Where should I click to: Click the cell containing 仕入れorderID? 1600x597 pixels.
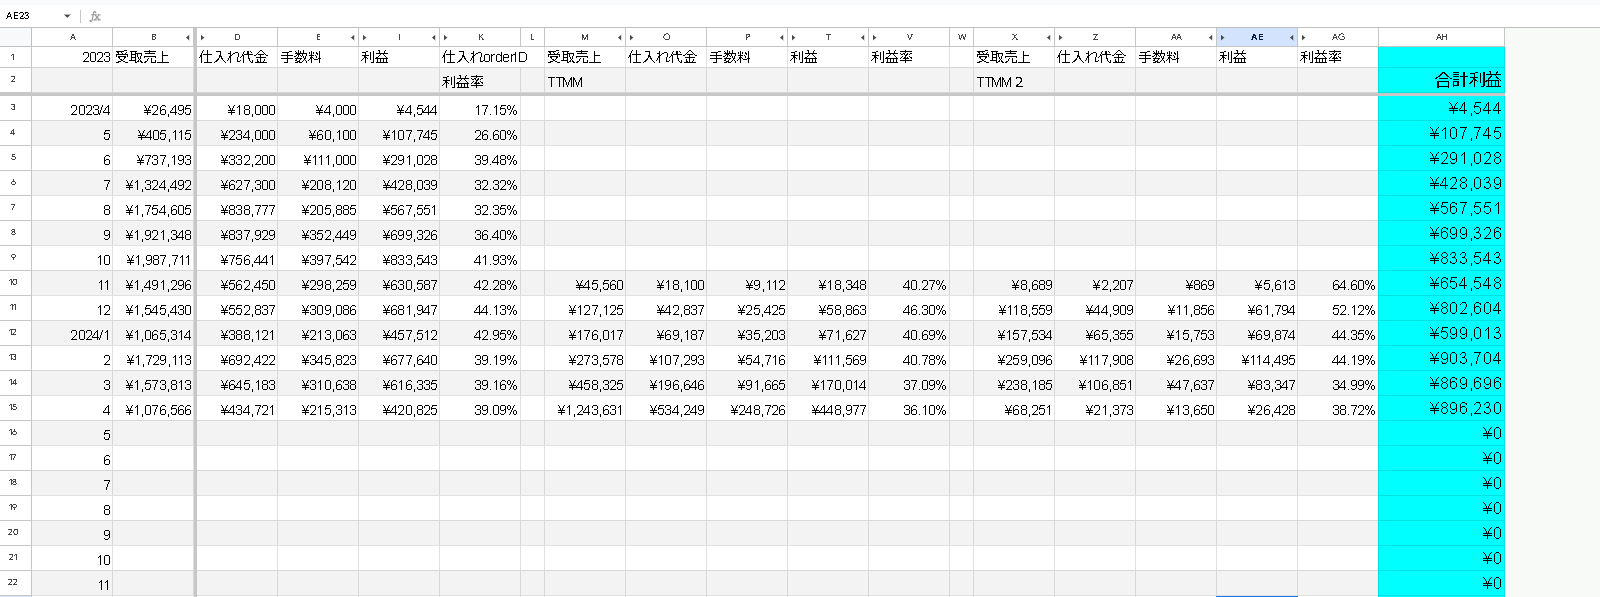click(x=480, y=57)
